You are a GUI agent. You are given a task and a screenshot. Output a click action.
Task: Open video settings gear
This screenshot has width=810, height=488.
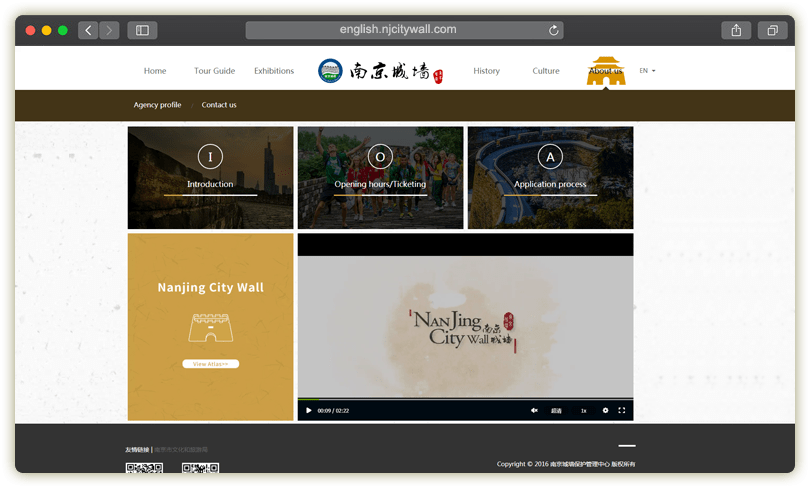click(605, 410)
